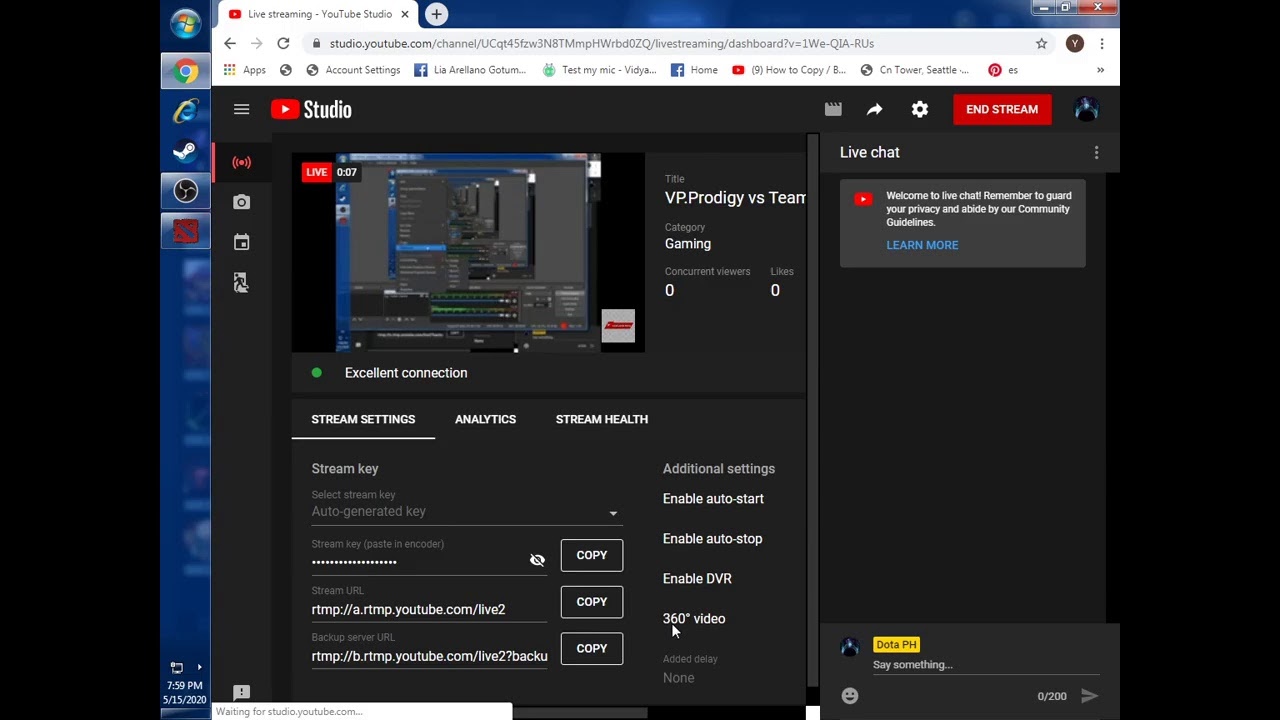The width and height of the screenshot is (1280, 720).
Task: Open the Test my mic bookmark
Action: 599,70
